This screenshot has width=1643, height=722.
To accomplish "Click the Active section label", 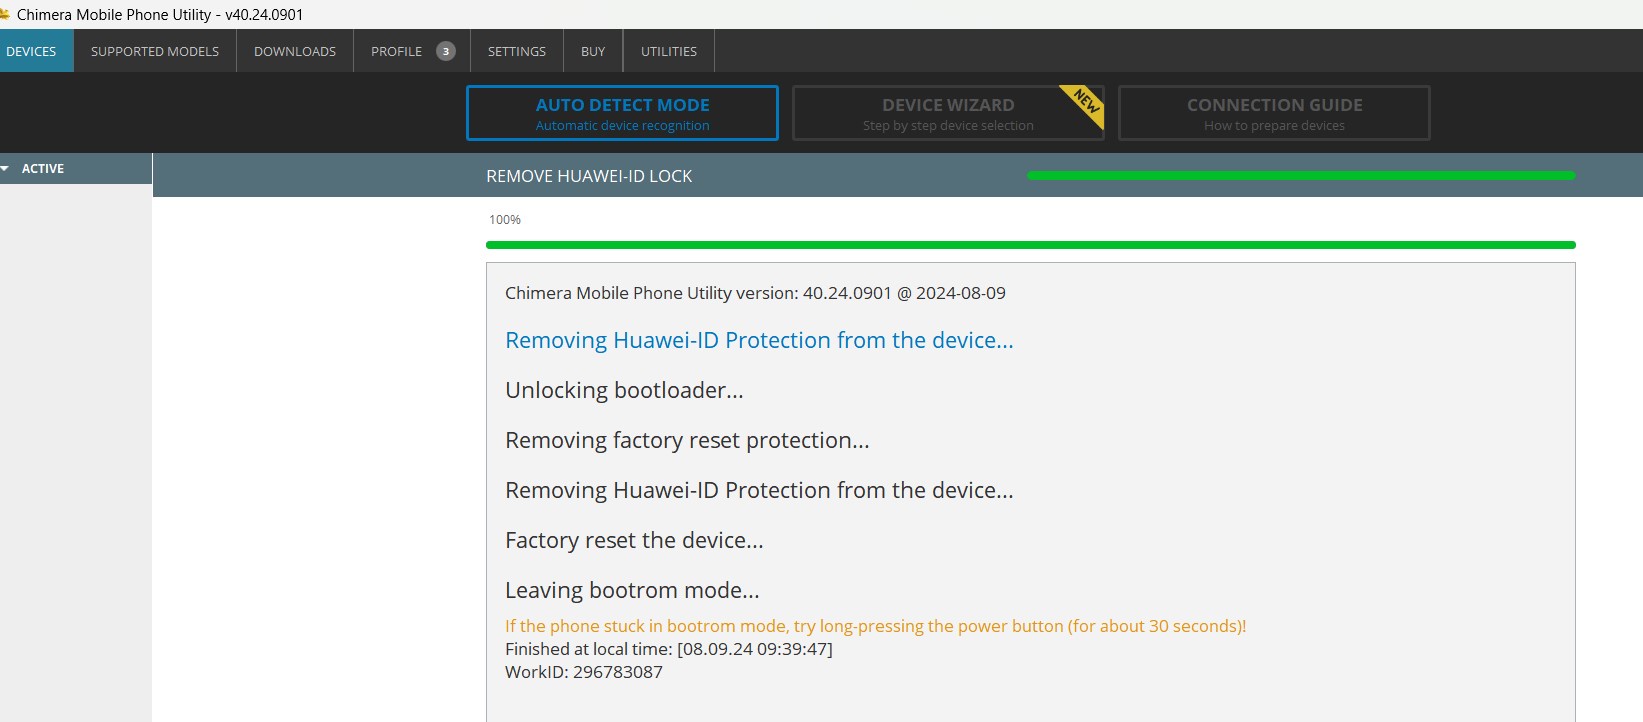I will (43, 169).
